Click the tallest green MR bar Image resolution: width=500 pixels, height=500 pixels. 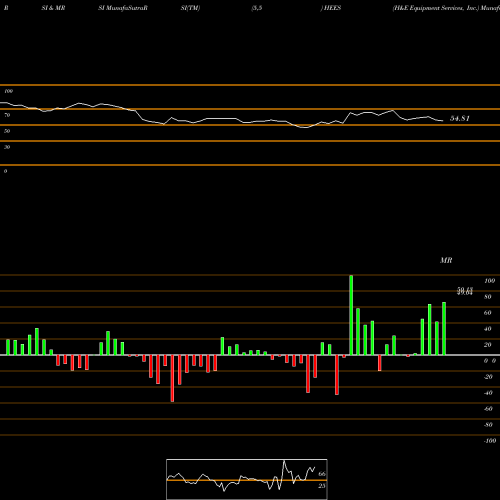351,315
